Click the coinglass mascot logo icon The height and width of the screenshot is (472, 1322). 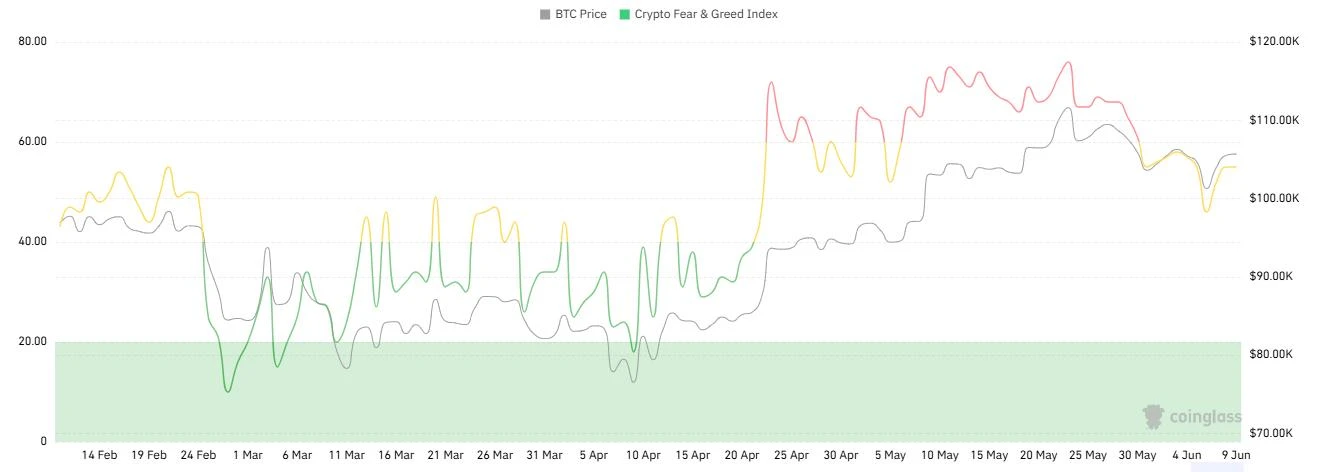point(1155,417)
